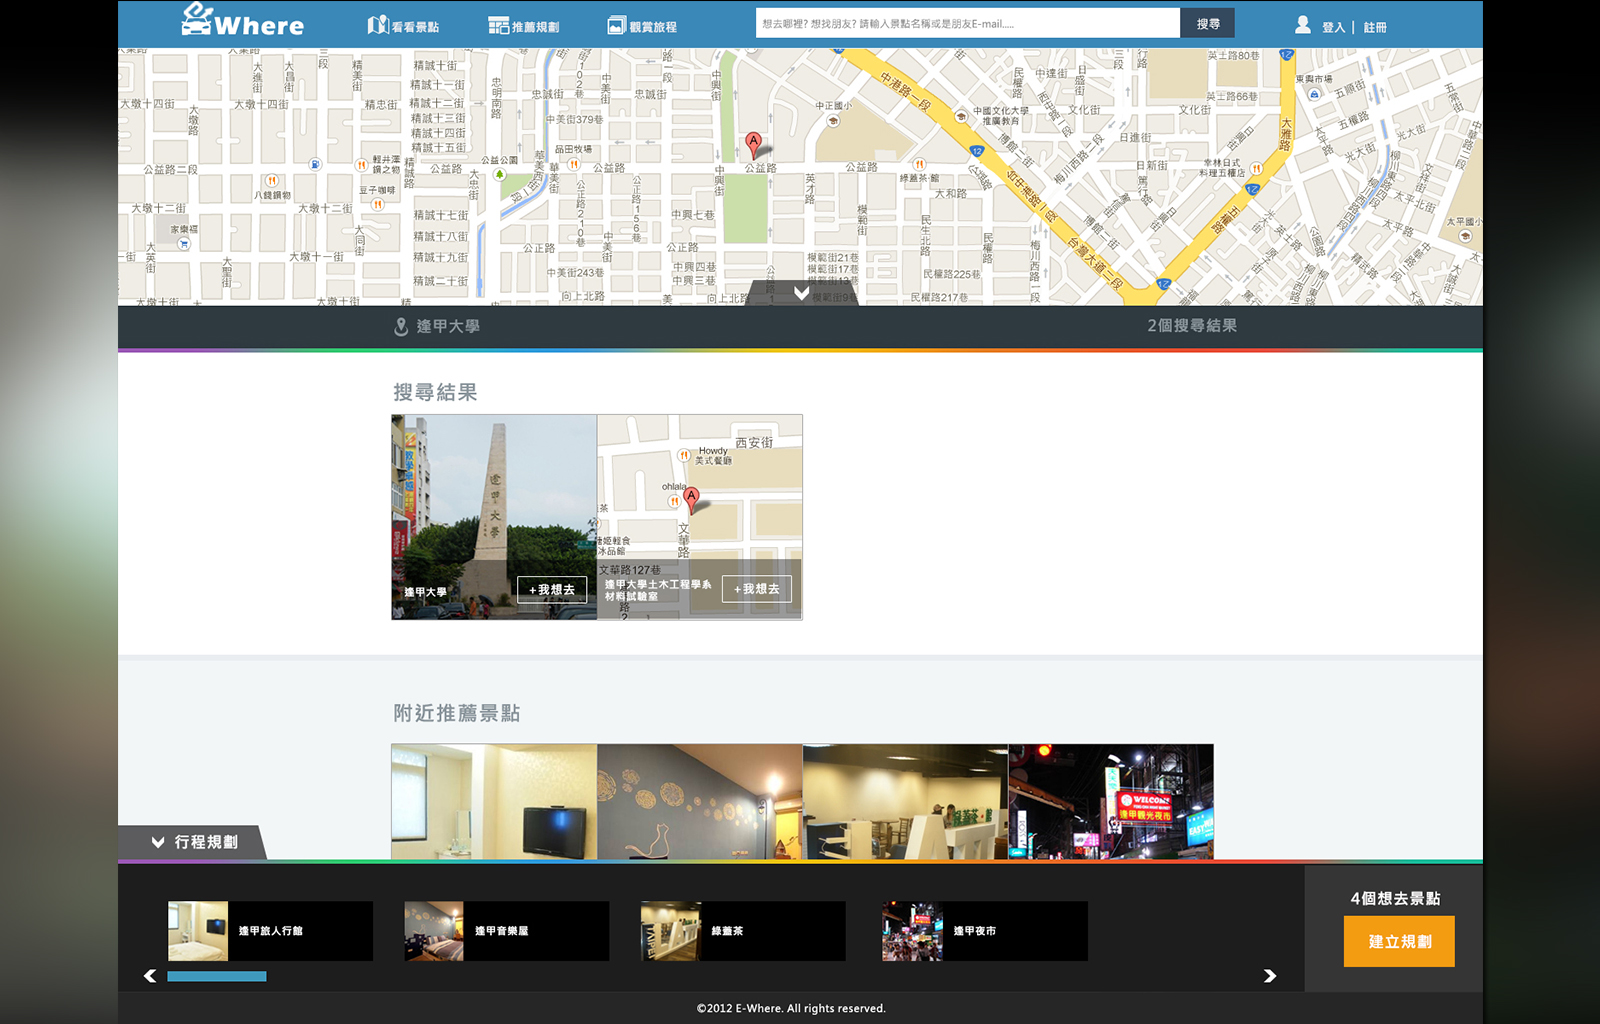
Task: Click the 建立規劃 orange button
Action: click(1398, 942)
